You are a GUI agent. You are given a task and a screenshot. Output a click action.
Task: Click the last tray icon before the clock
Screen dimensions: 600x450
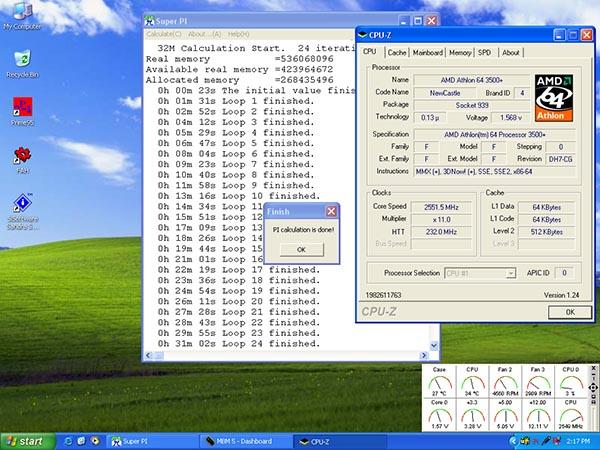(x=556, y=441)
